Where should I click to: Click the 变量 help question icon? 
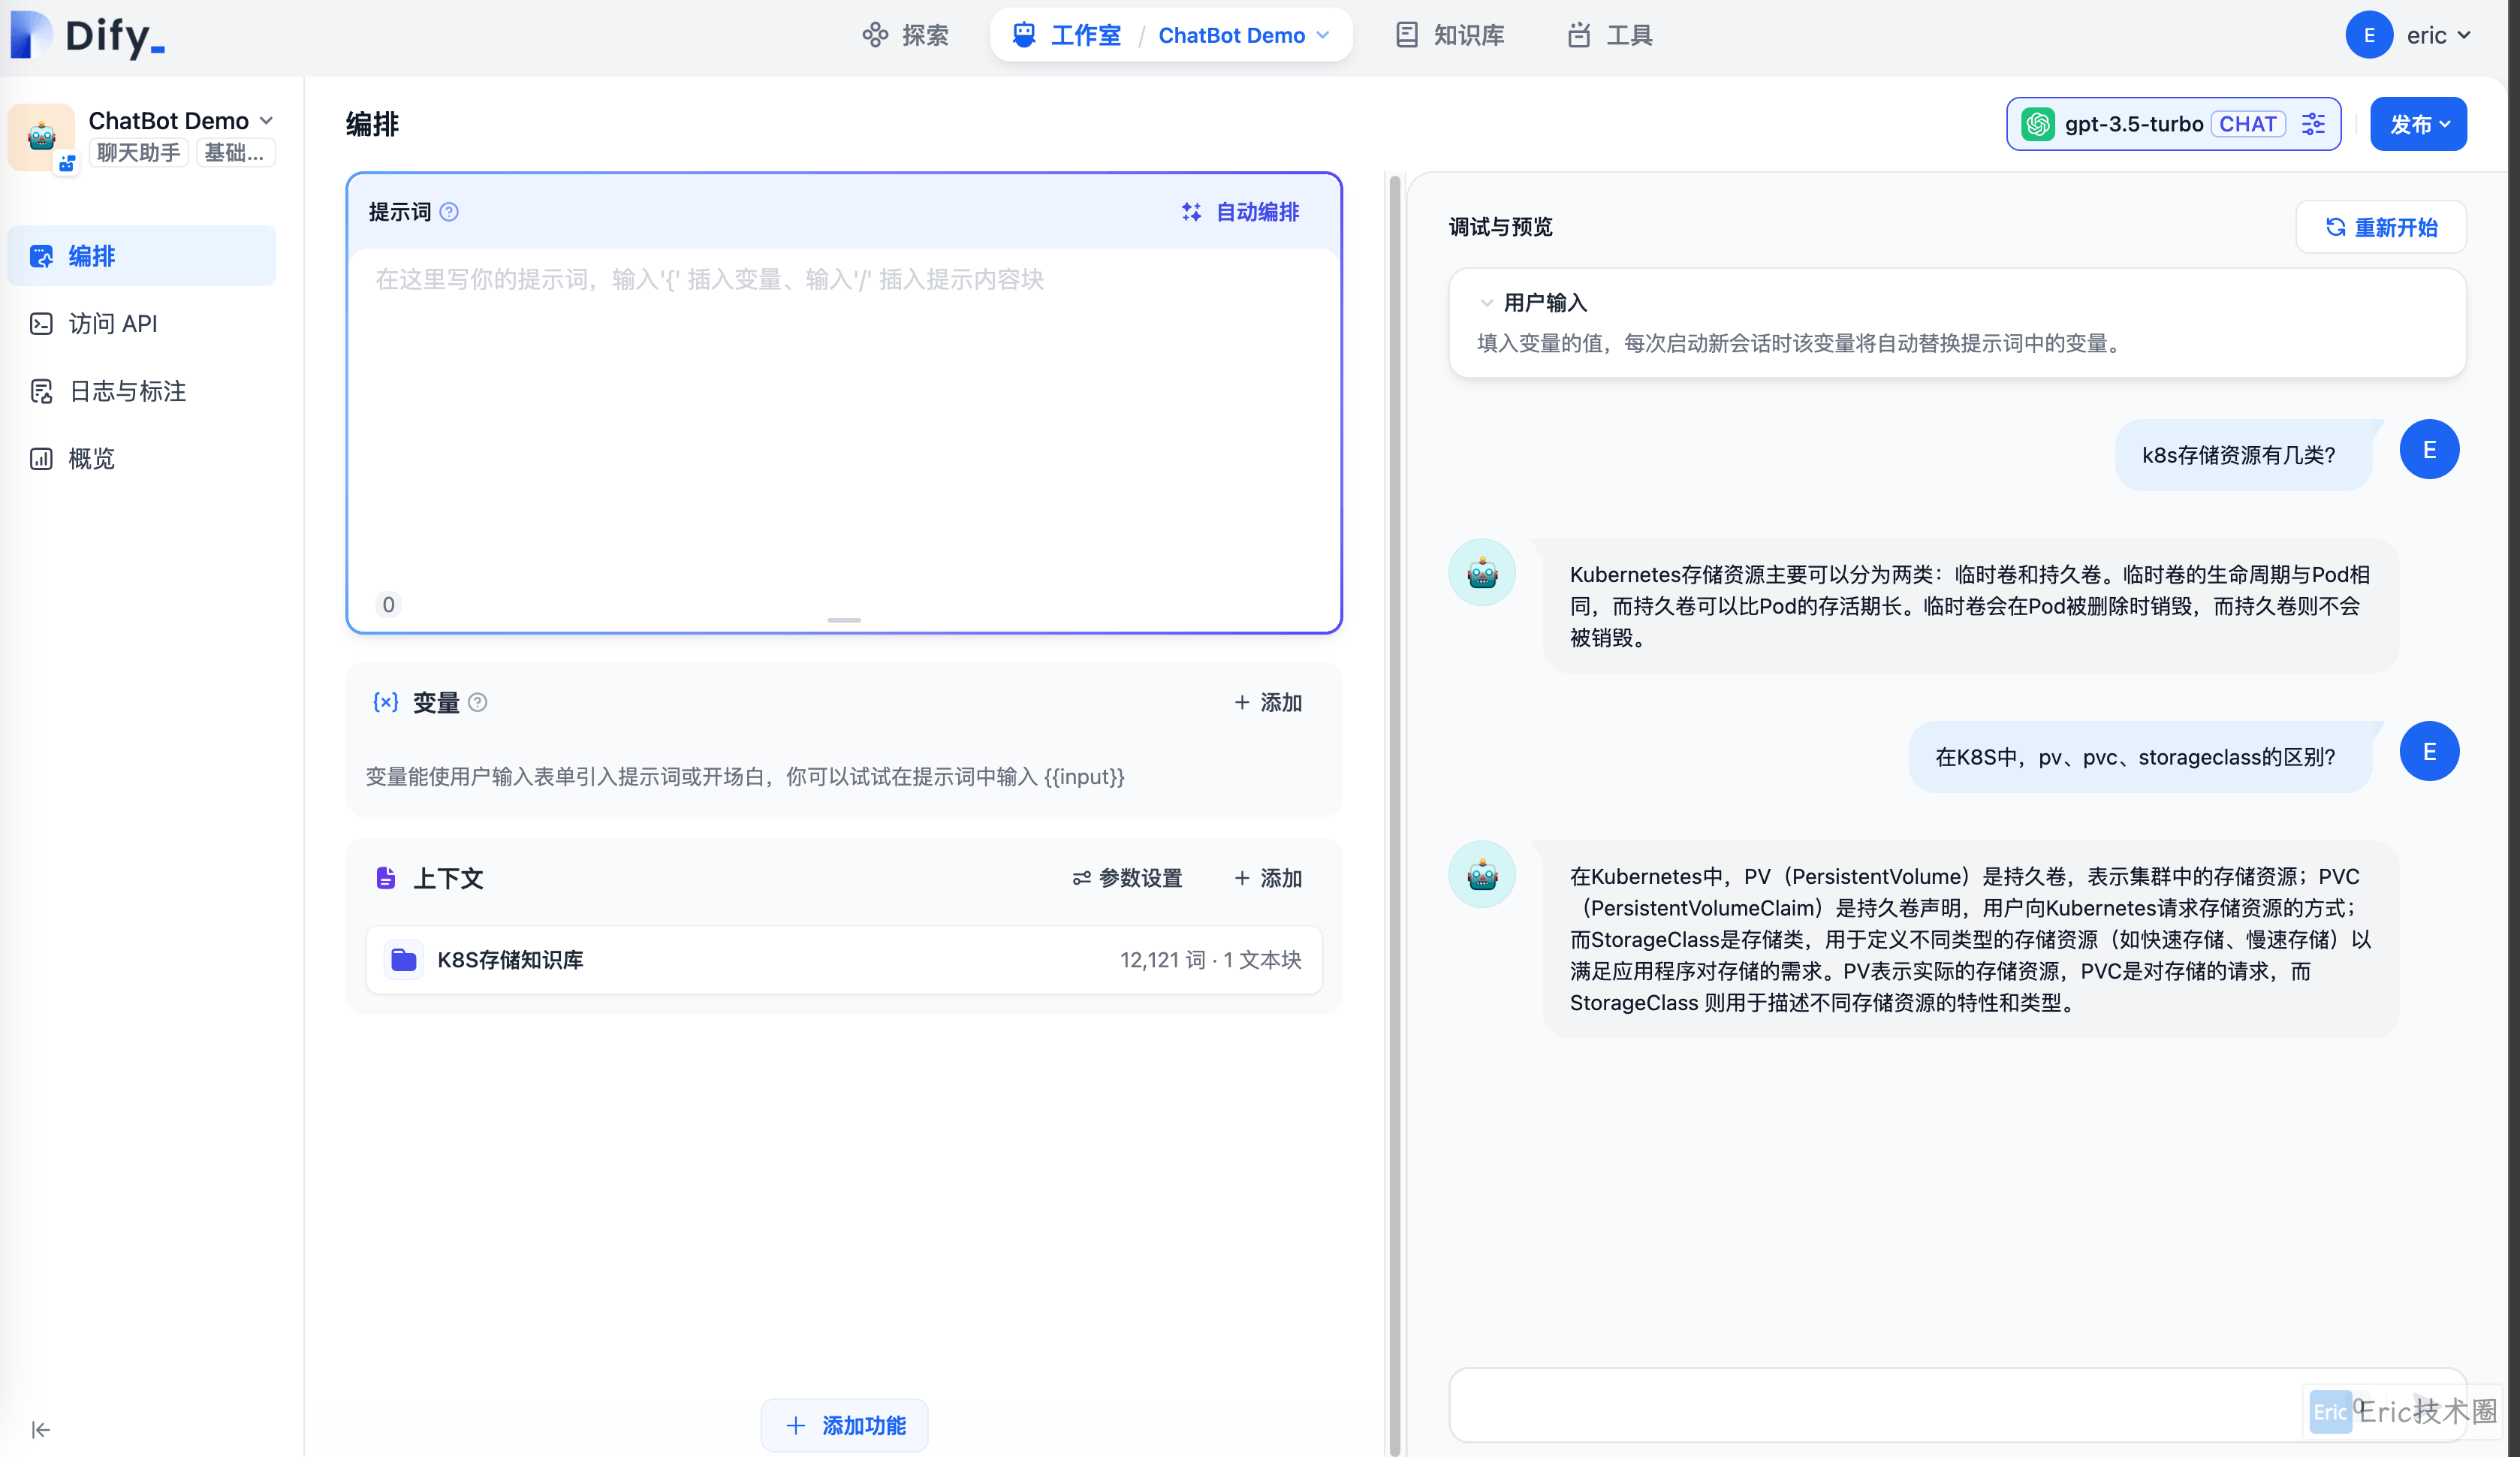tap(478, 702)
